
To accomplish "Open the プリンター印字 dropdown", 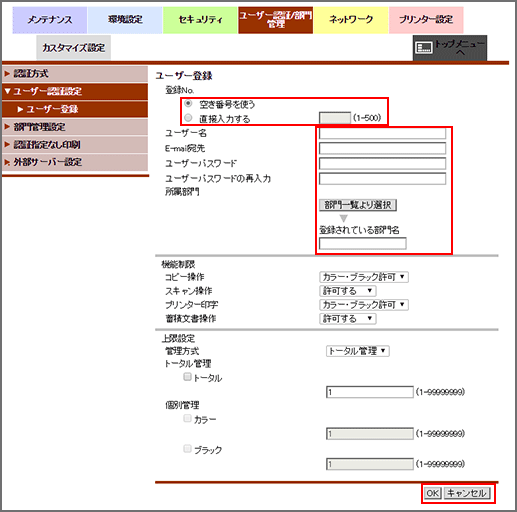I will 364,305.
